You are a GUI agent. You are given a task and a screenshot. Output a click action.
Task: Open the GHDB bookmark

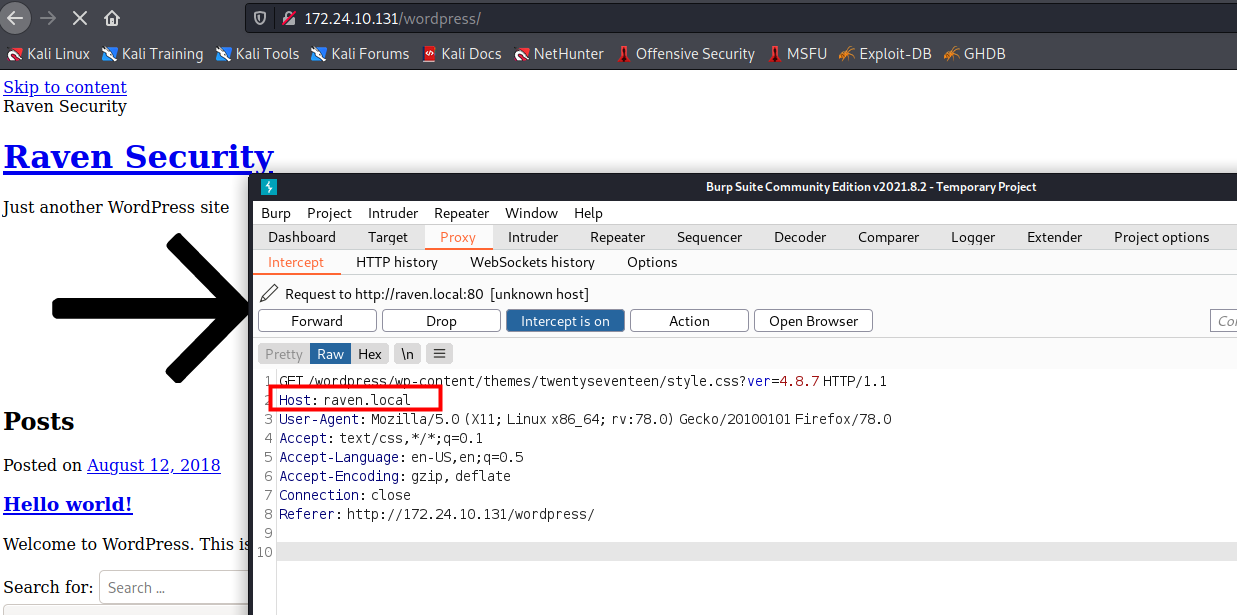973,54
